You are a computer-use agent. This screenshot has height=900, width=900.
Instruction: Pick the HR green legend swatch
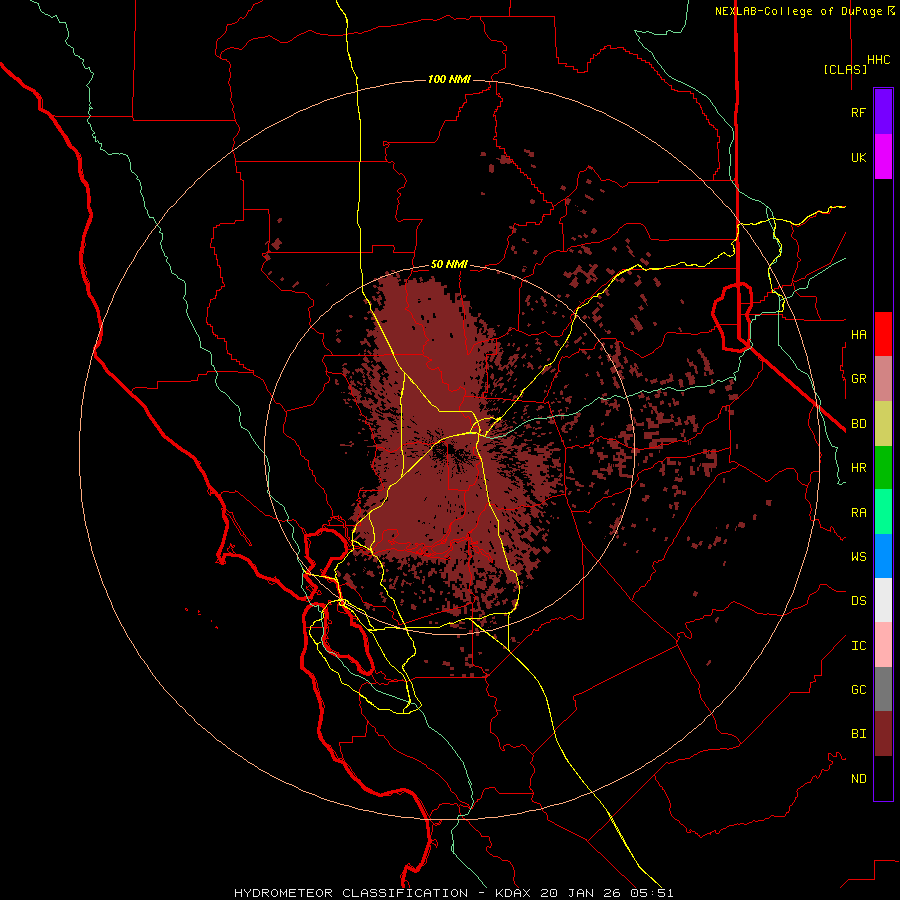883,468
